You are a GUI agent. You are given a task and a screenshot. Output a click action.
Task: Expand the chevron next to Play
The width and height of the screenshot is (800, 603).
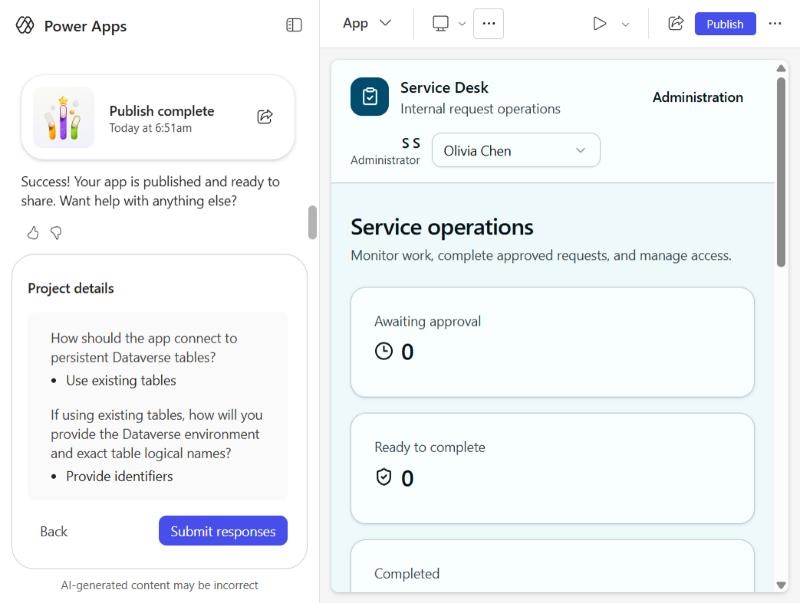pos(625,24)
